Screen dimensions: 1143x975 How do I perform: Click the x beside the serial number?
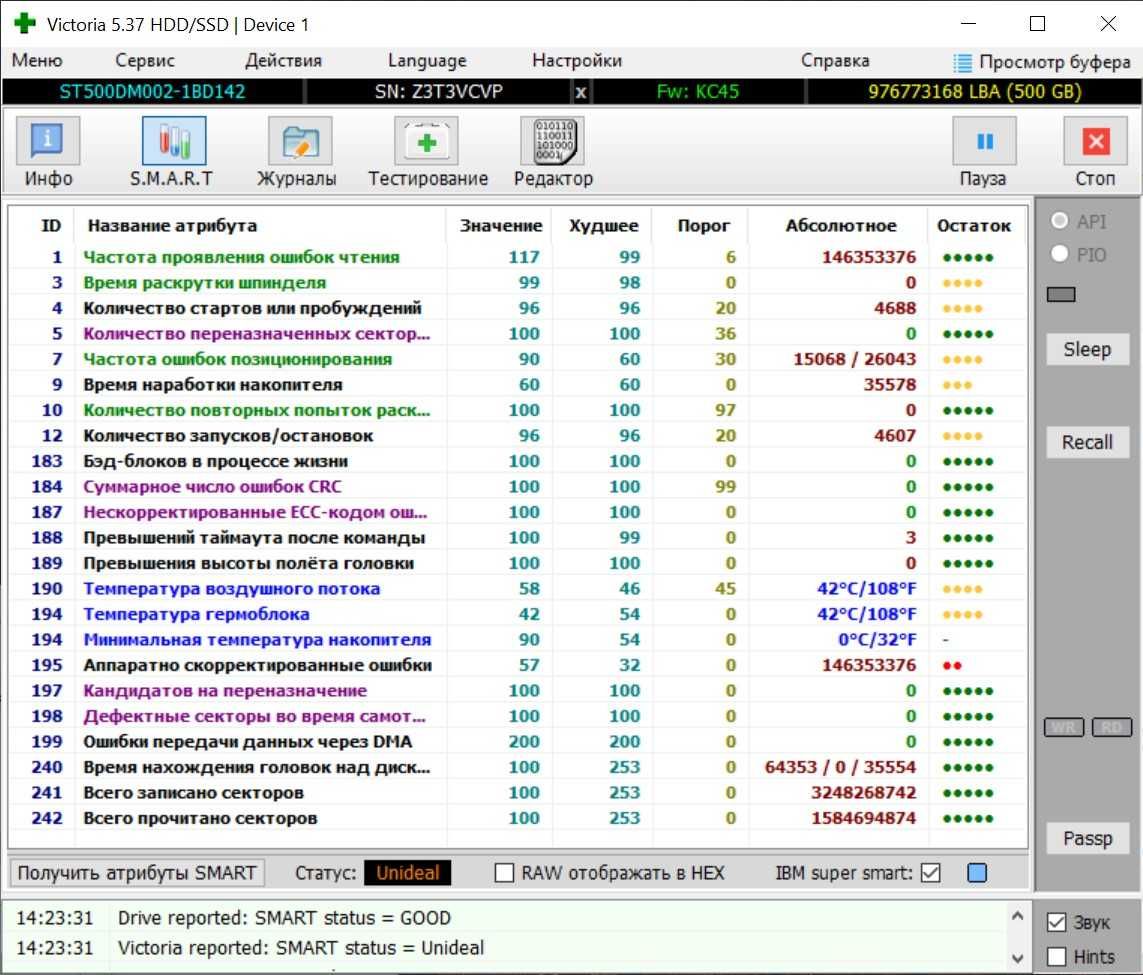[580, 93]
